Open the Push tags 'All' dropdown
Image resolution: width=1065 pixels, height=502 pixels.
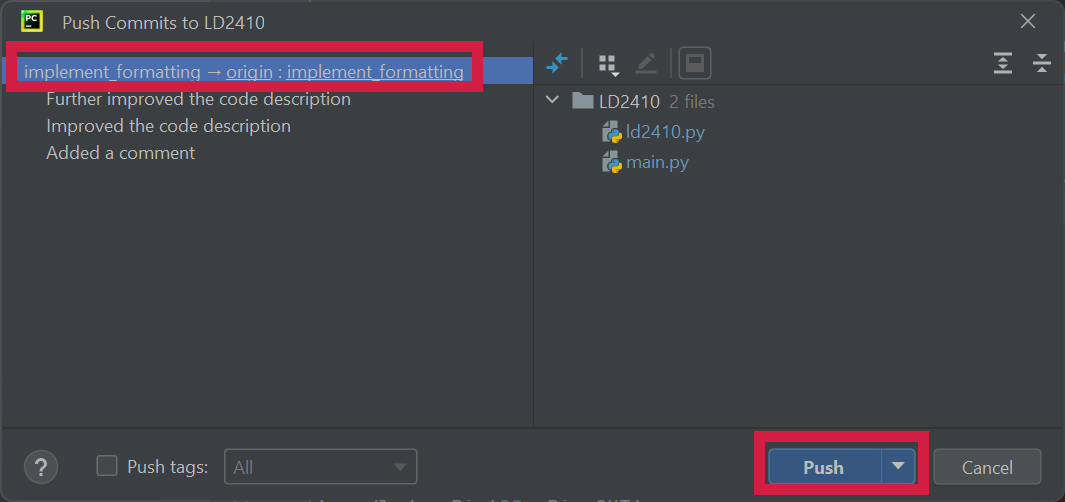point(320,466)
